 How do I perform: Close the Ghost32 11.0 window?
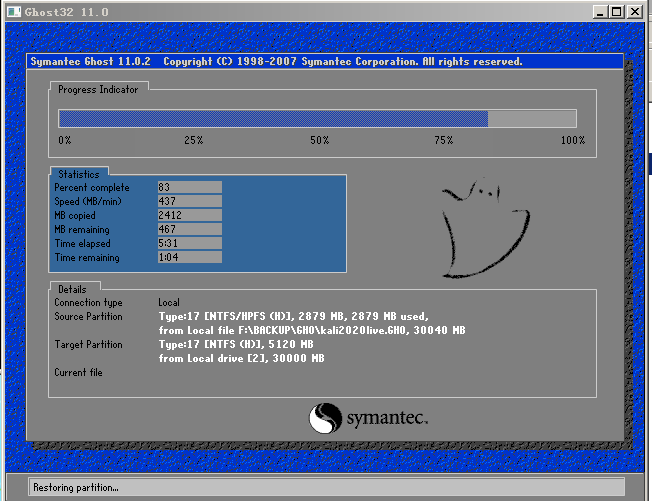635,12
